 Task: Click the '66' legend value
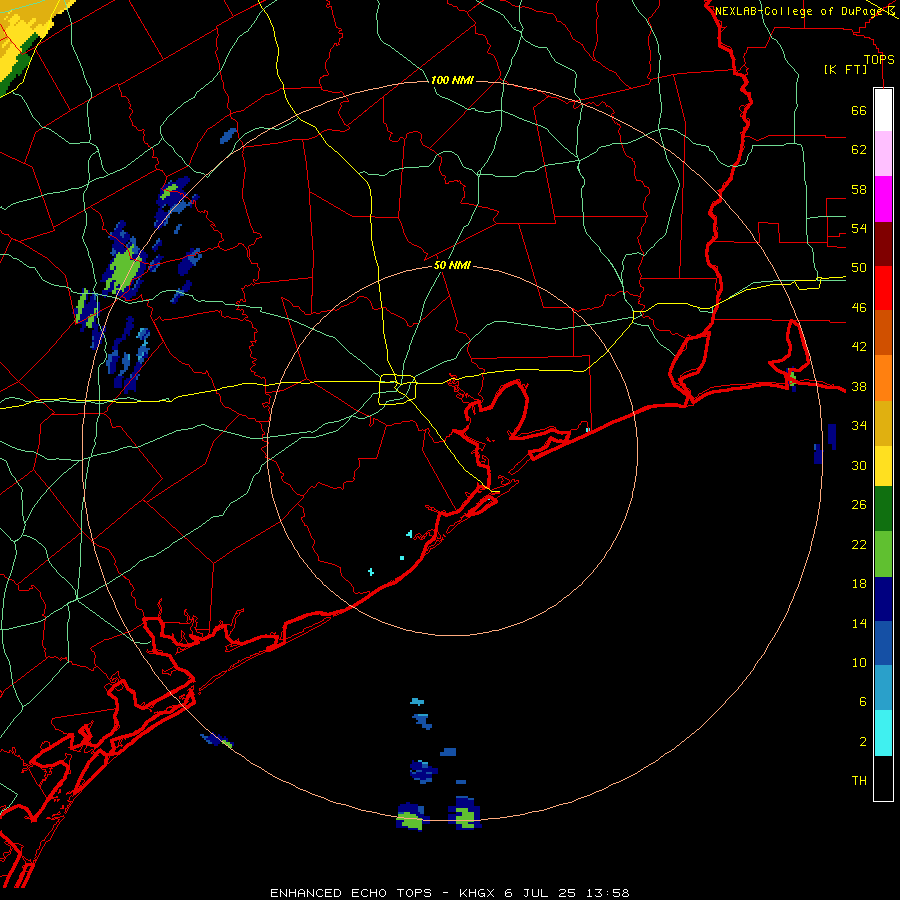click(859, 110)
